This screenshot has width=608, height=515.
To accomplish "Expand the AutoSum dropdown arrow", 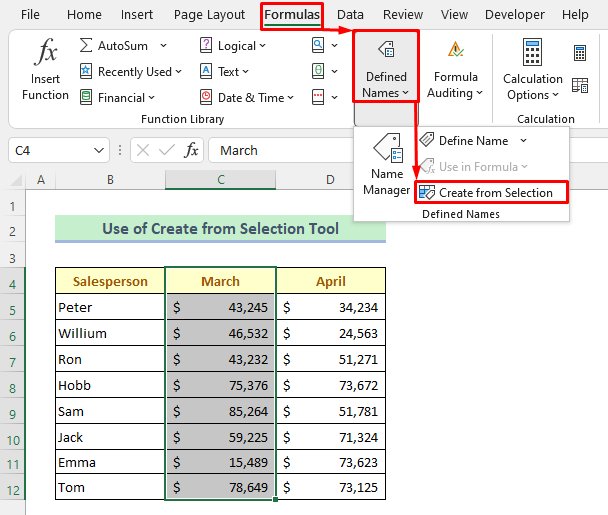I will [x=164, y=46].
